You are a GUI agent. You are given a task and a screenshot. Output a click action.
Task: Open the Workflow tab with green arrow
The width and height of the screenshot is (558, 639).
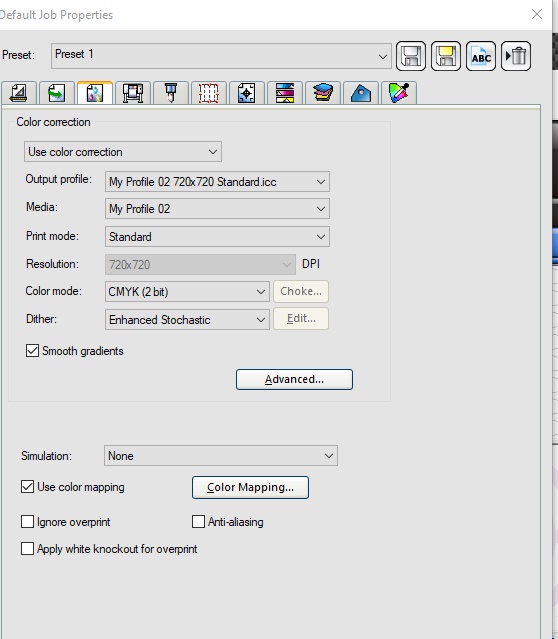(57, 93)
